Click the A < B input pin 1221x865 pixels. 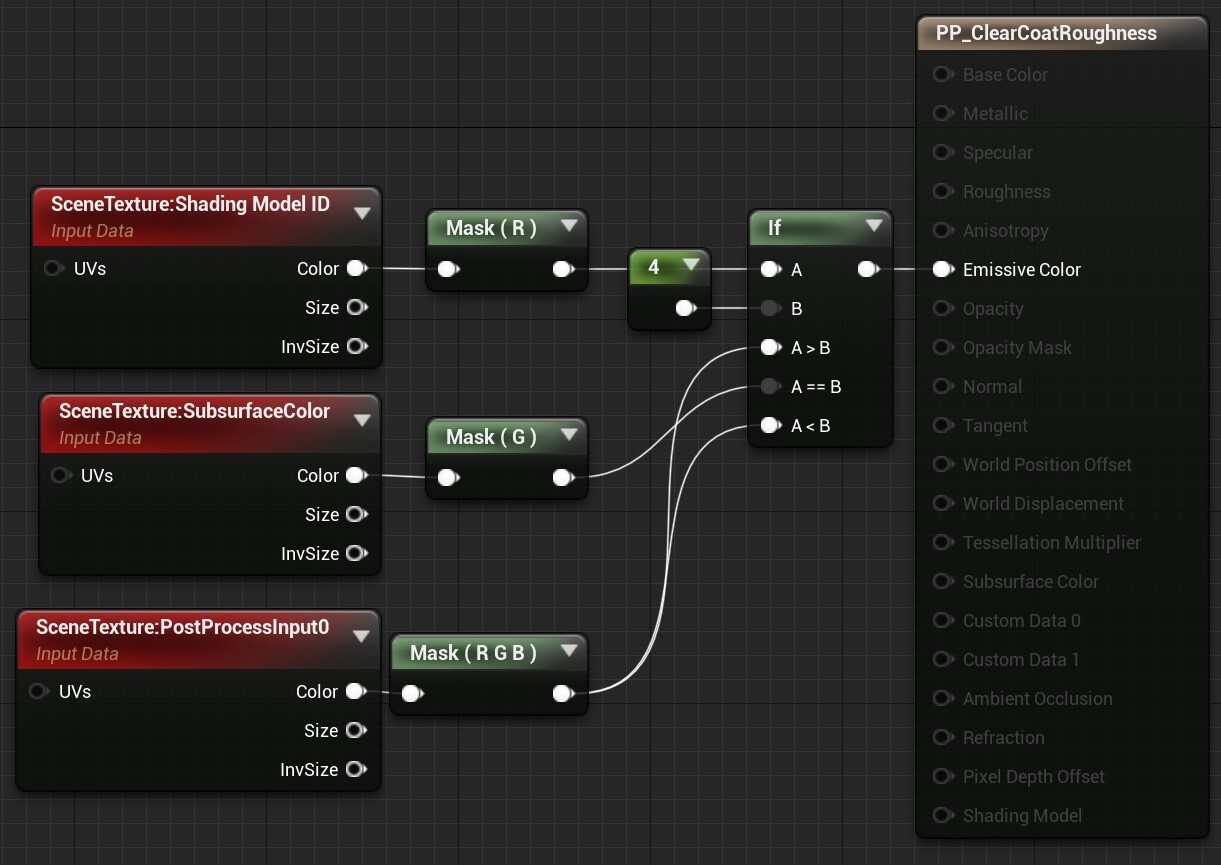(x=770, y=425)
